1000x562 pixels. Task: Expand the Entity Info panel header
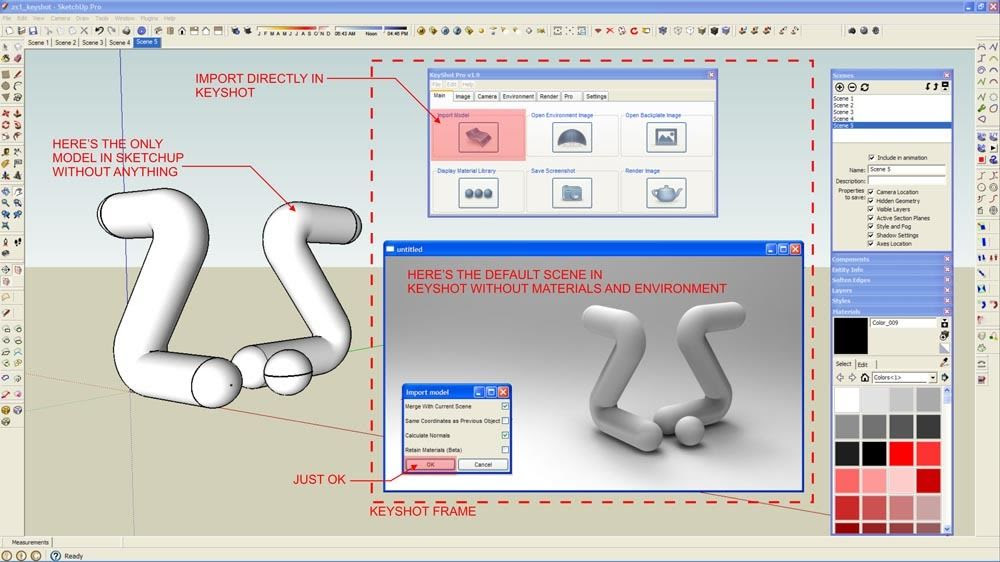point(891,270)
